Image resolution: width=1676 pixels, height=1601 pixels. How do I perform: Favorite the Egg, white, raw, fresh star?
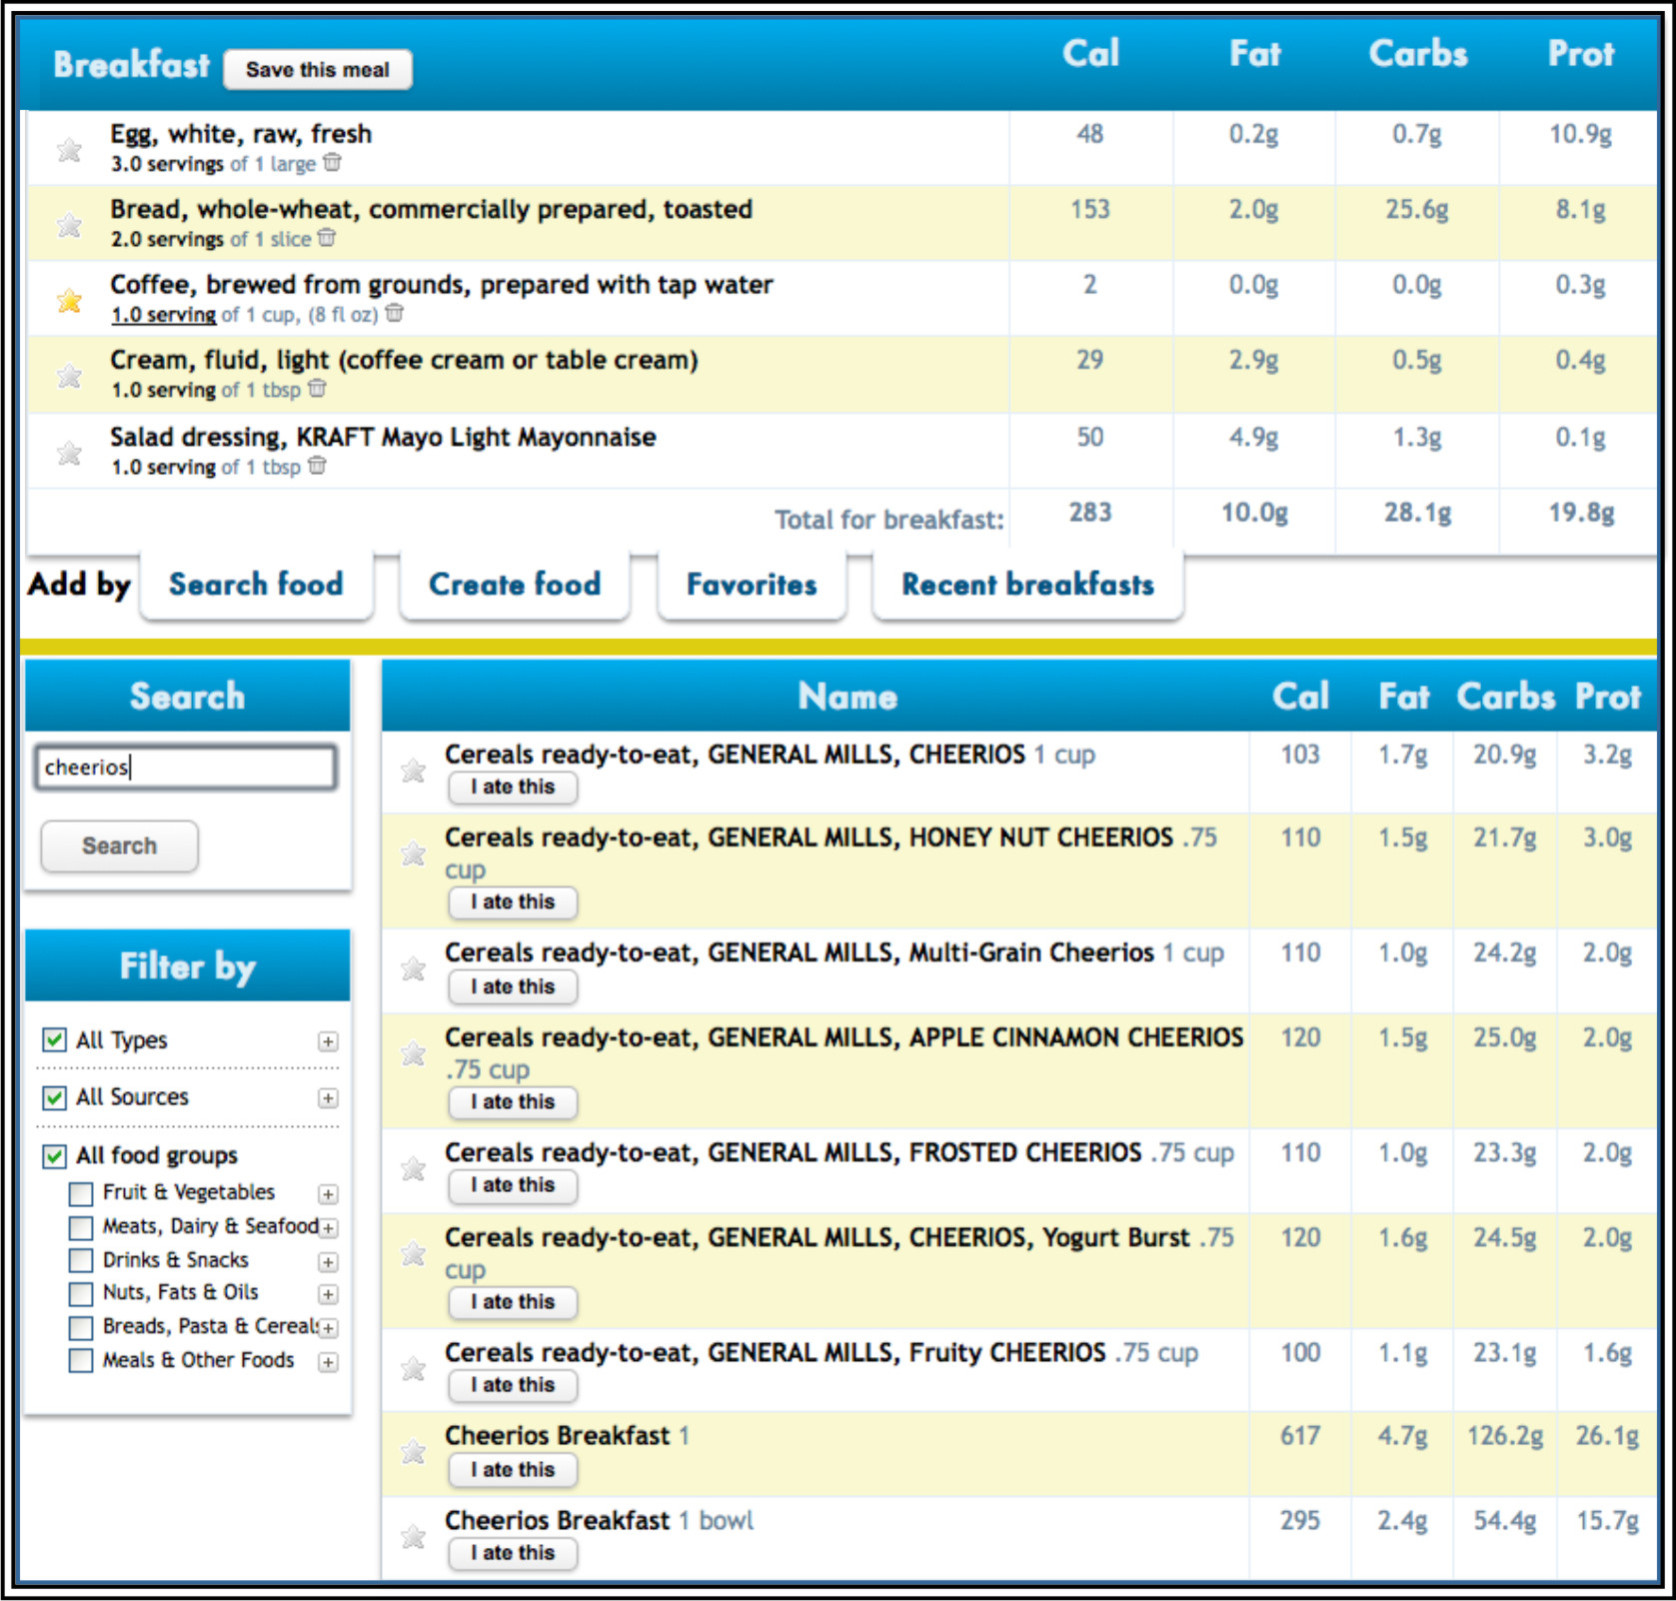pyautogui.click(x=69, y=150)
